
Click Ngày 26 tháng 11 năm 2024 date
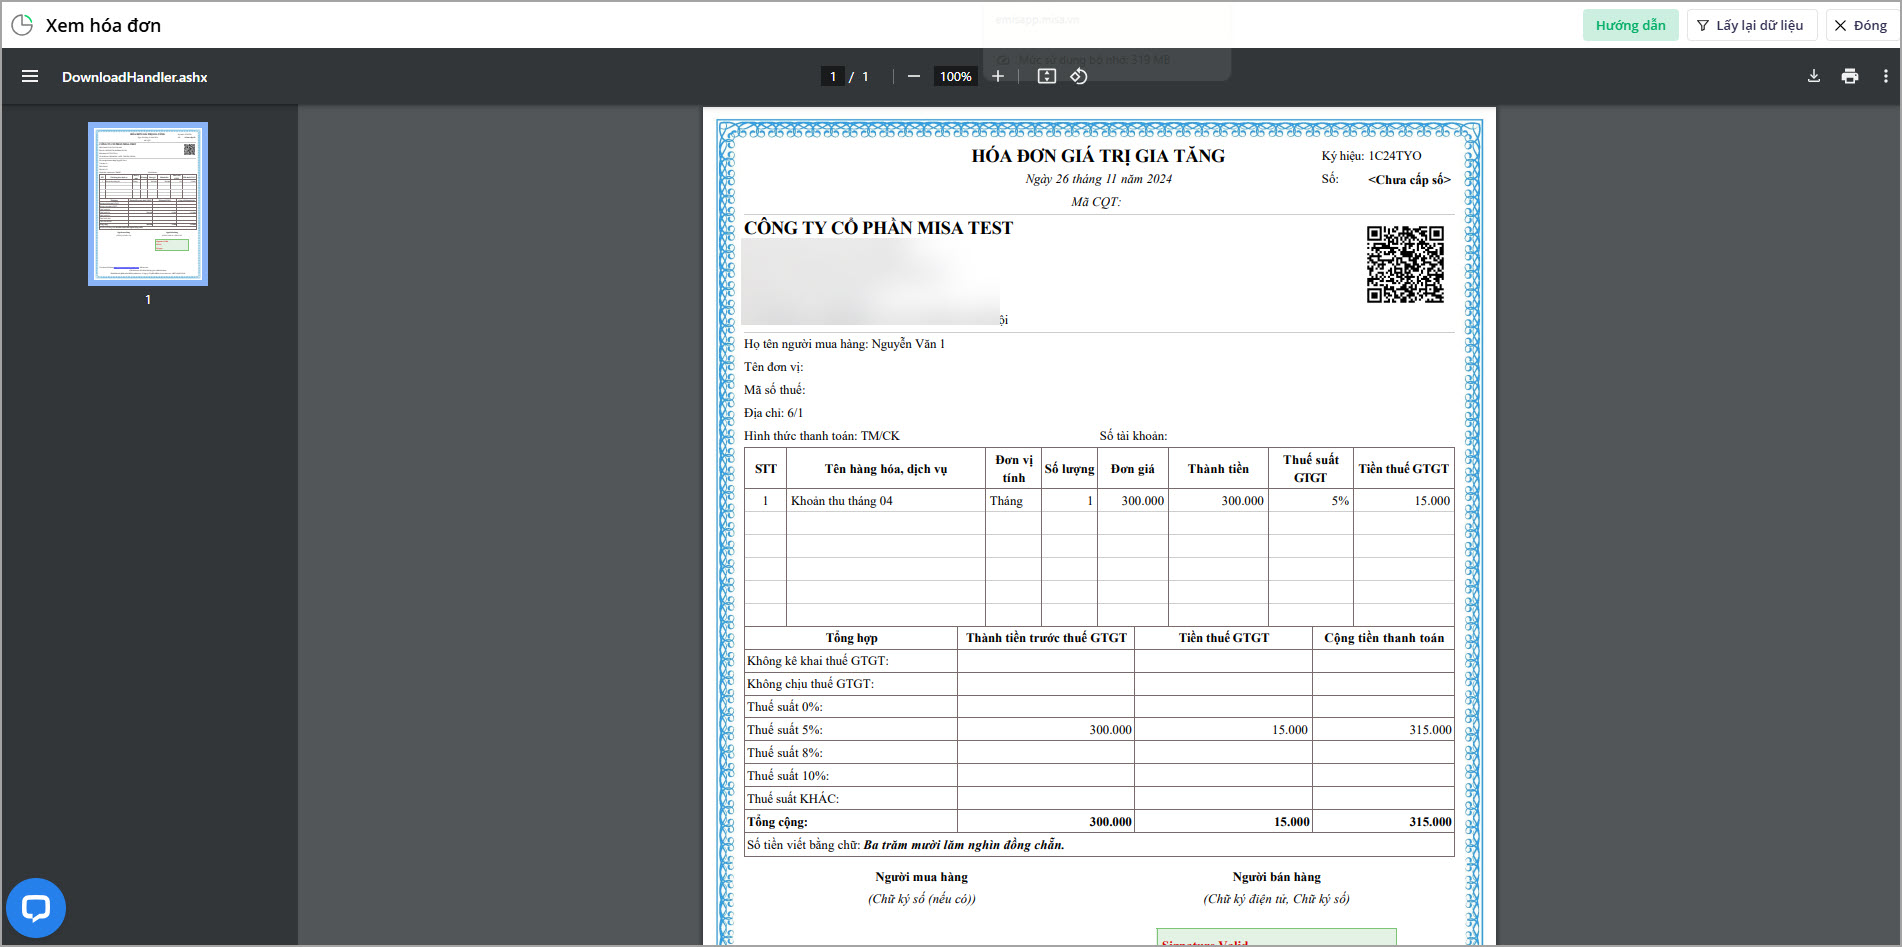(x=1098, y=179)
